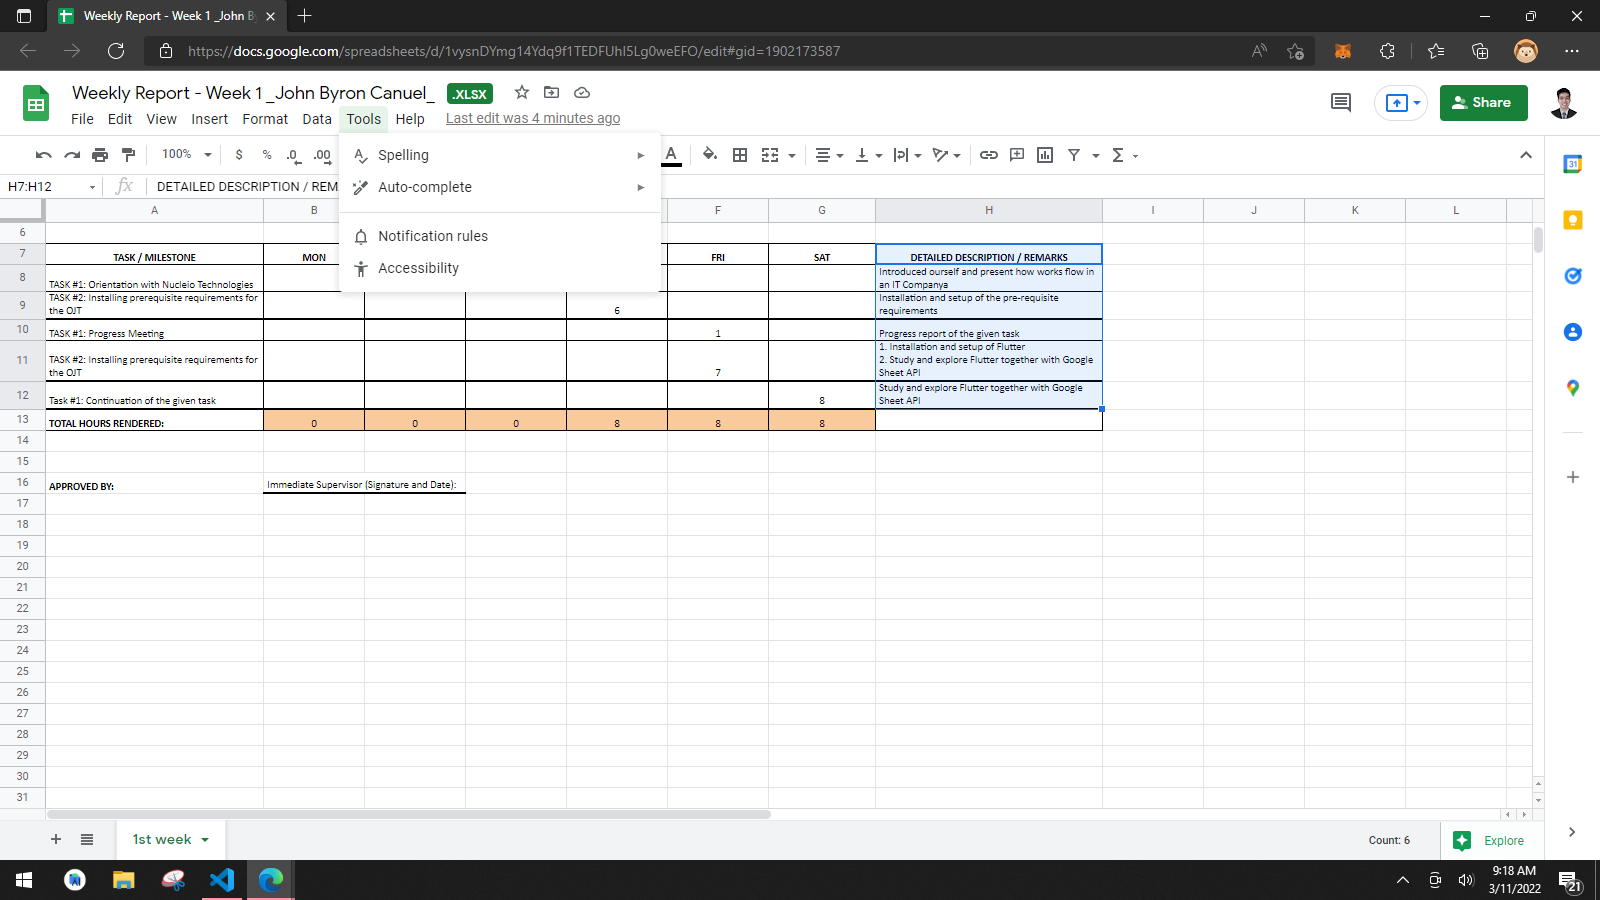Screen dimensions: 1600x900
Task: Open the Data menu
Action: click(x=317, y=119)
